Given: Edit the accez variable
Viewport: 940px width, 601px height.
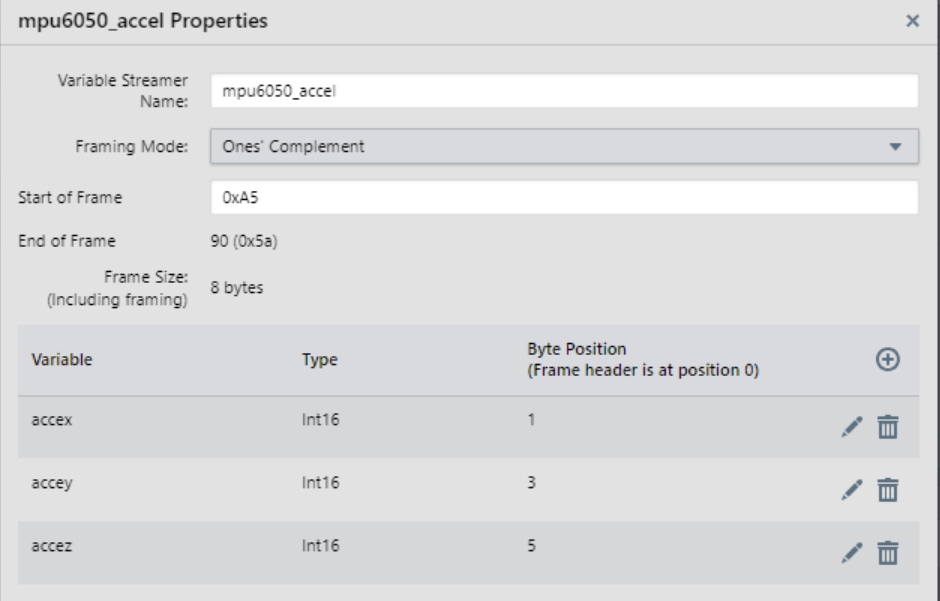Looking at the screenshot, I should [x=852, y=553].
